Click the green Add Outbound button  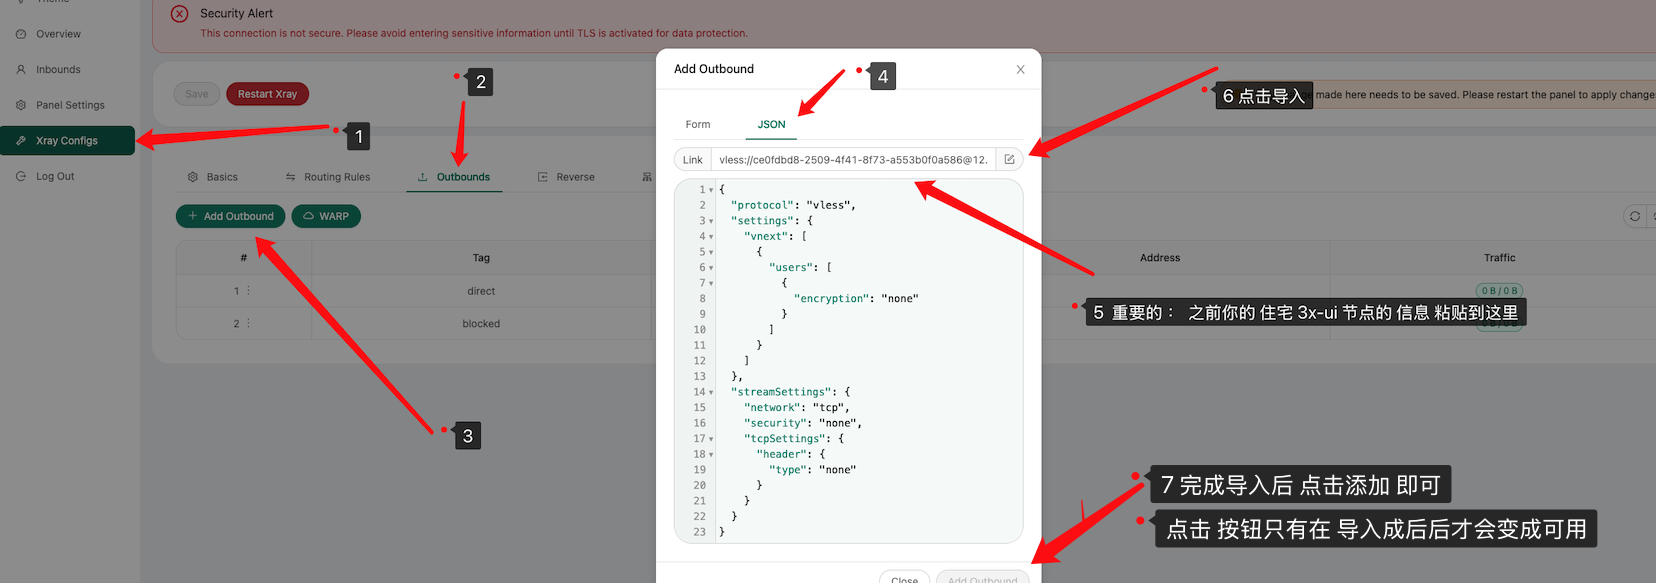tap(231, 216)
